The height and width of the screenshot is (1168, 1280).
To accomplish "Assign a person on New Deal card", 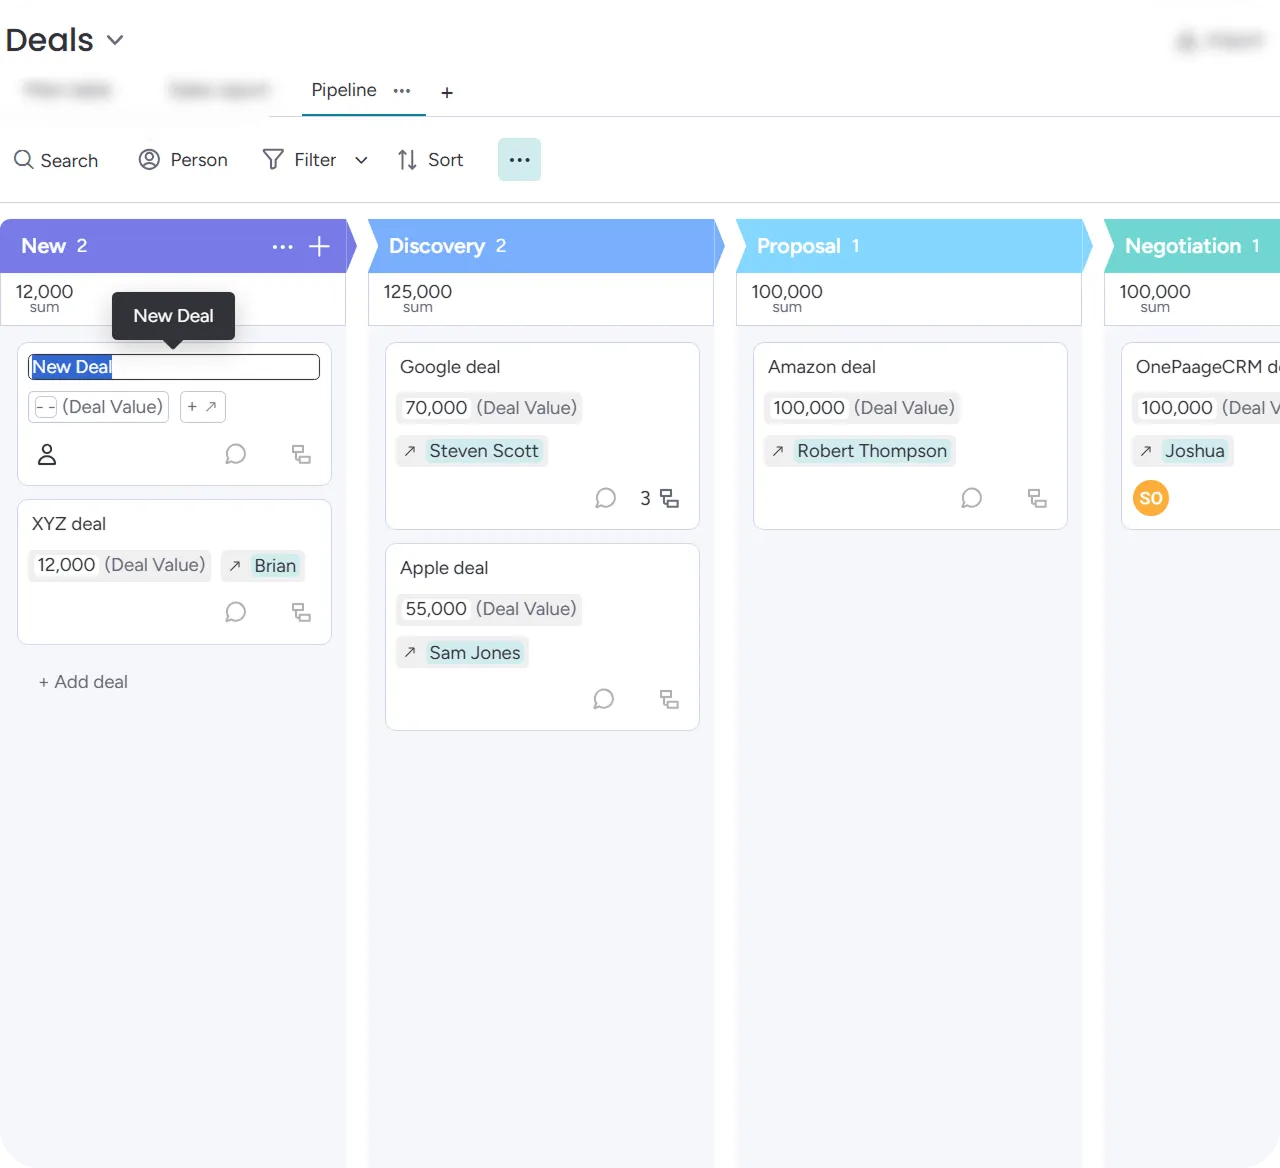I will pyautogui.click(x=47, y=455).
